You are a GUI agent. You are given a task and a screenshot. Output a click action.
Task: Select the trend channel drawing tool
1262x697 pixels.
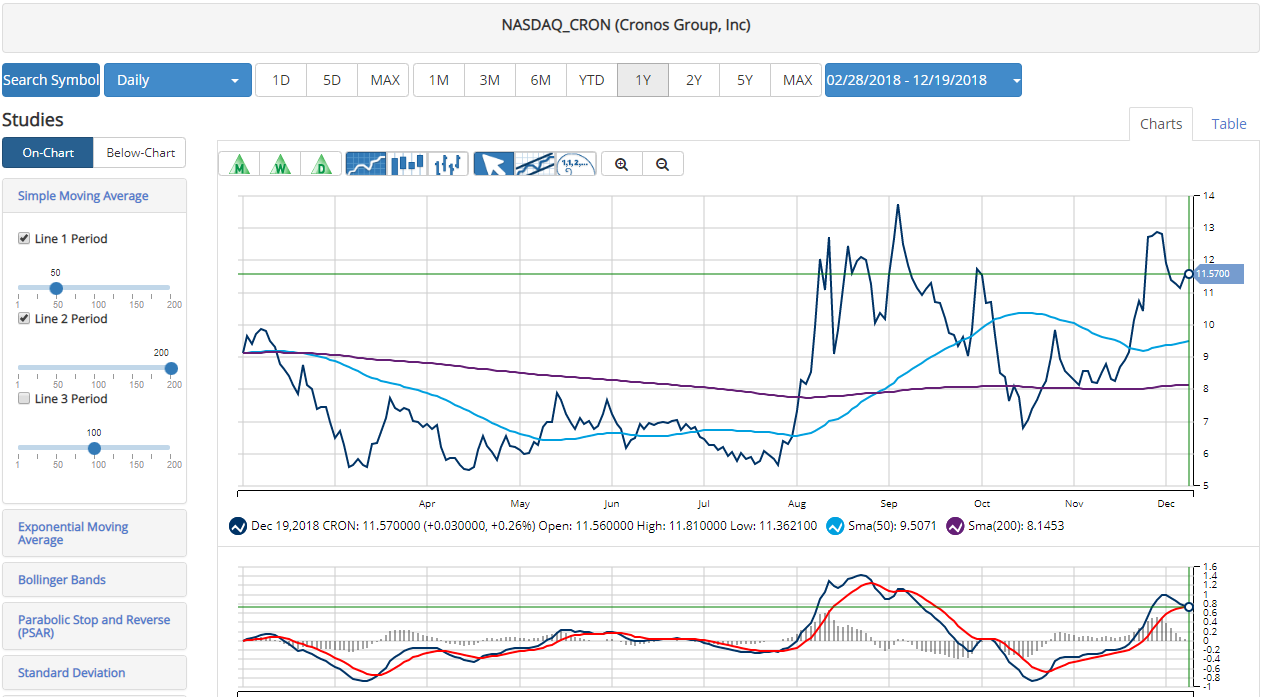tap(535, 164)
